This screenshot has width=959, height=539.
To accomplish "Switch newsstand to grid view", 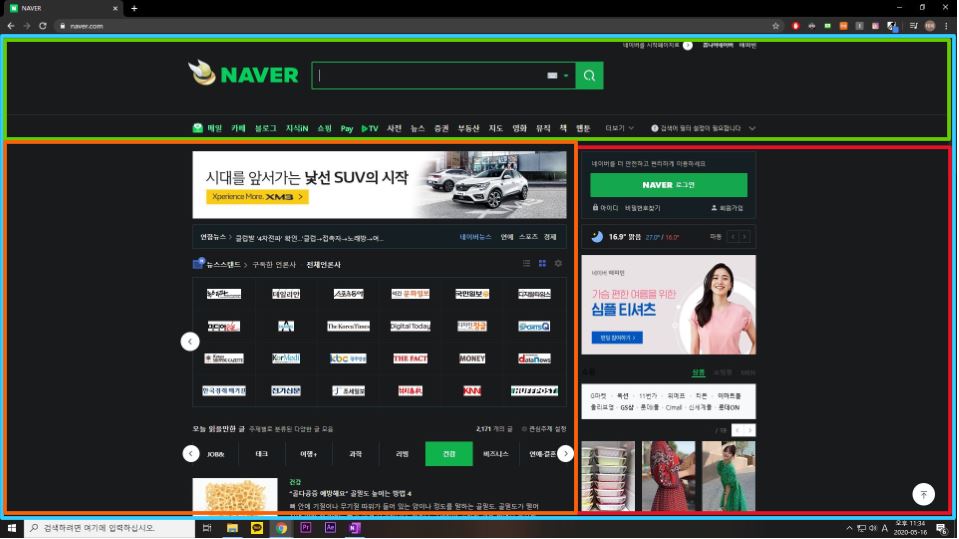I will [542, 264].
